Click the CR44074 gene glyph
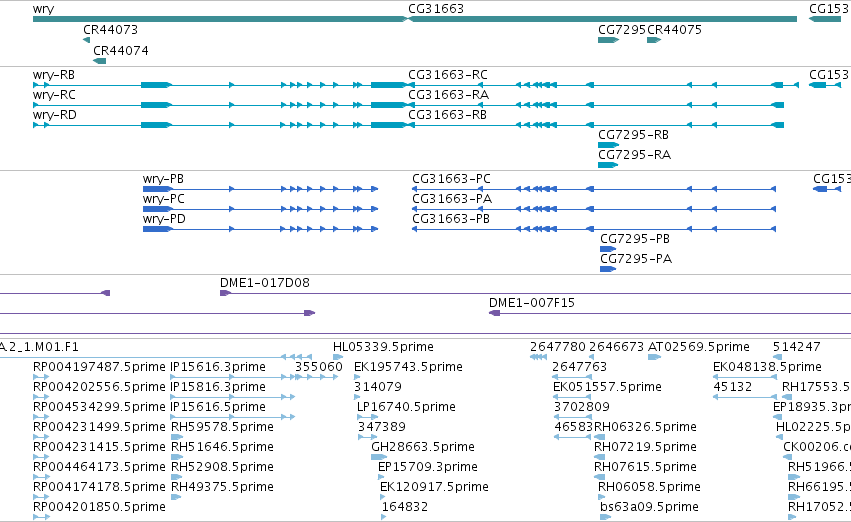Image resolution: width=851 pixels, height=522 pixels. coord(100,61)
